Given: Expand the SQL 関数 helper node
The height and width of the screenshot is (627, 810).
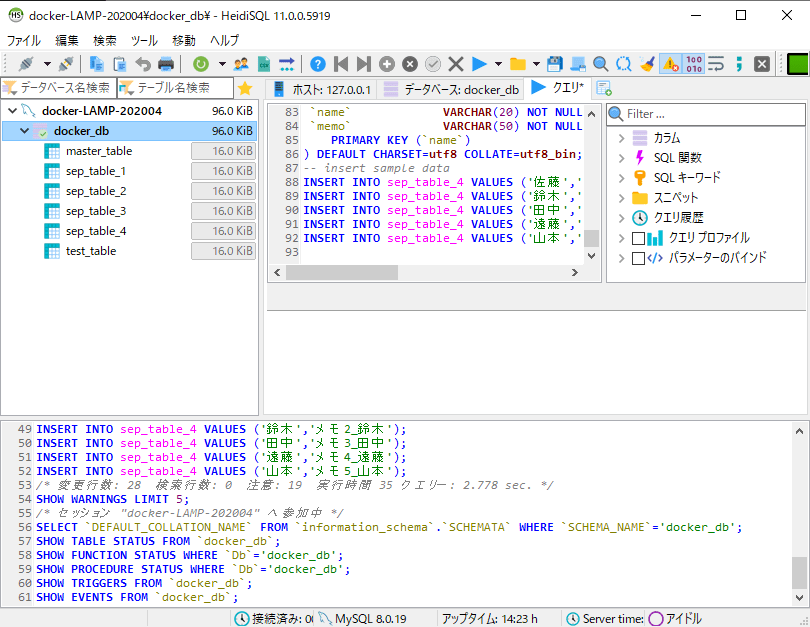Looking at the screenshot, I should click(622, 158).
